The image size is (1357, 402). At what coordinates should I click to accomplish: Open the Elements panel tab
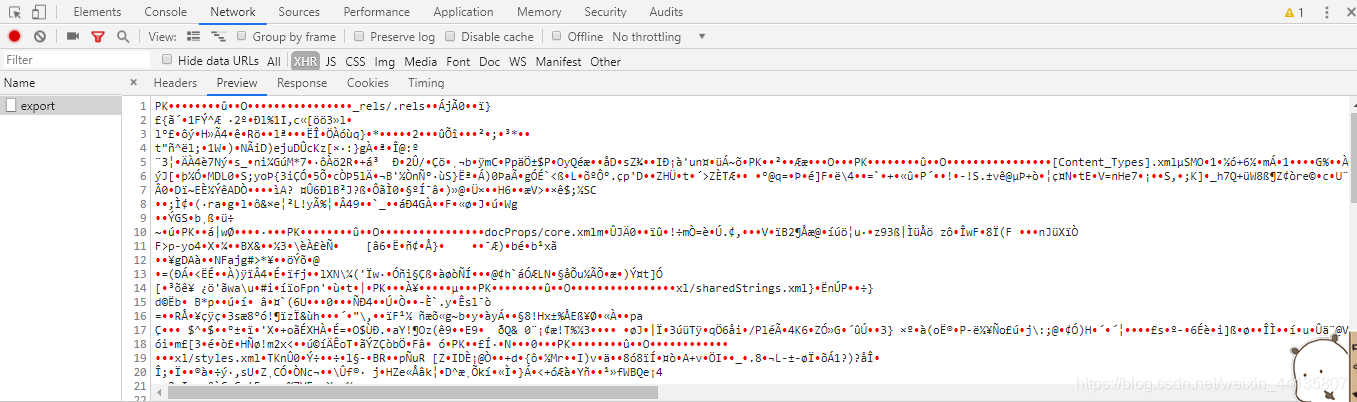pos(98,12)
